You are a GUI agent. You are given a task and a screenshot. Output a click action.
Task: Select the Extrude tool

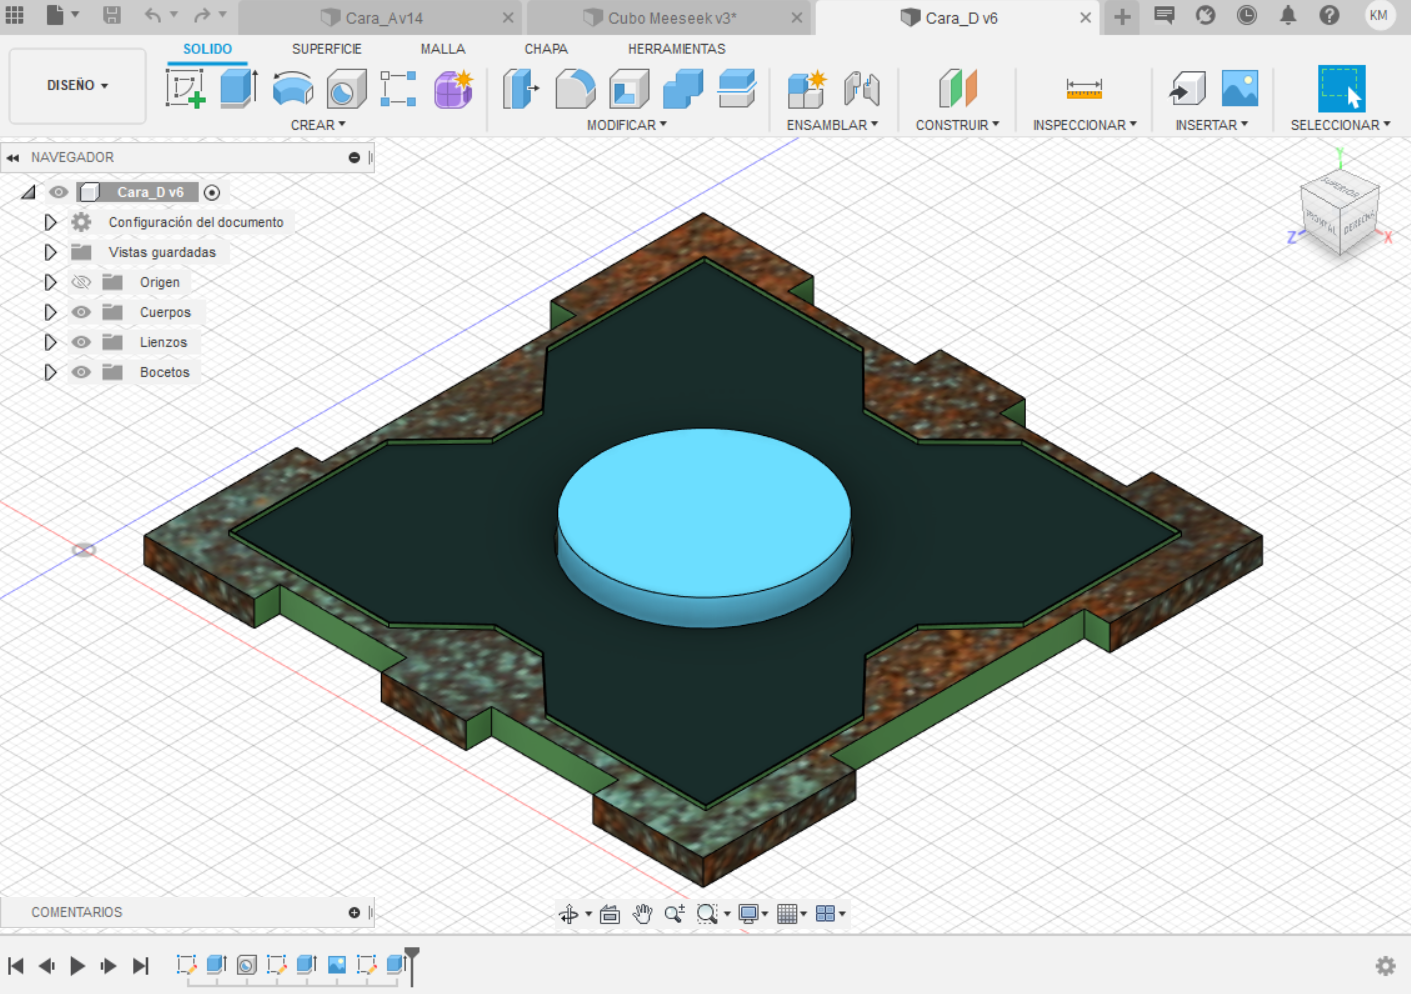pyautogui.click(x=239, y=89)
